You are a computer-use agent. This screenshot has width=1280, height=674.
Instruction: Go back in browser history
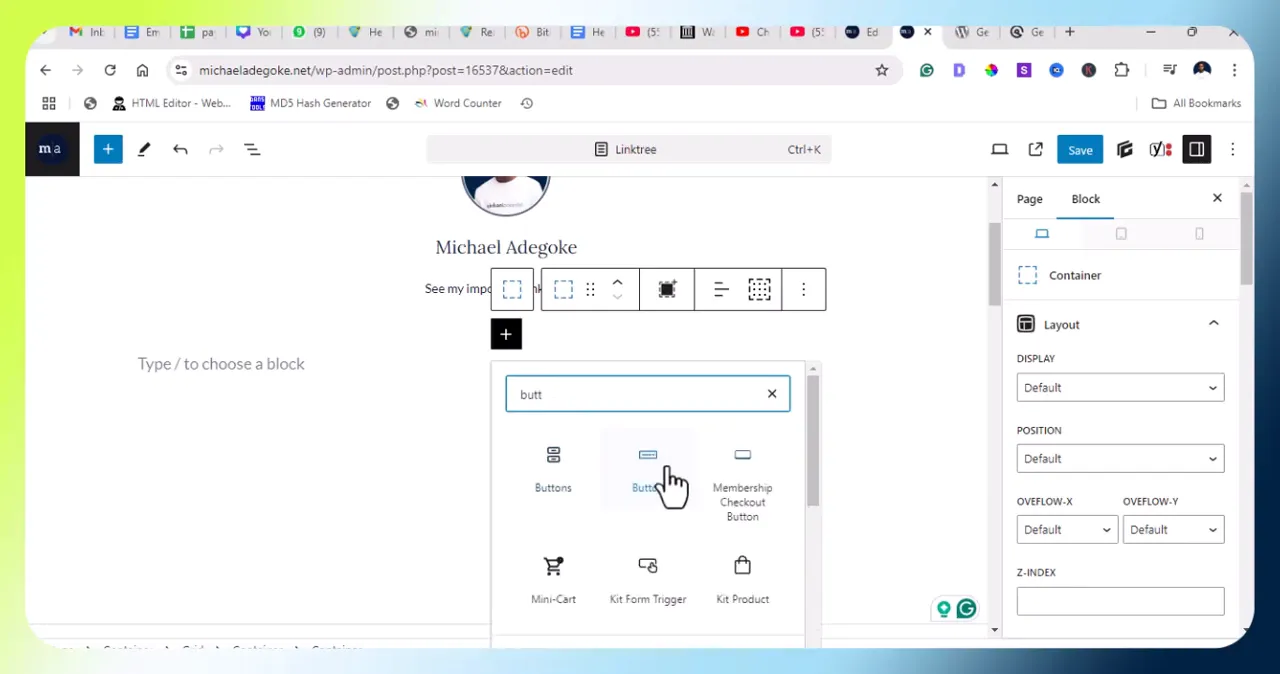point(45,70)
